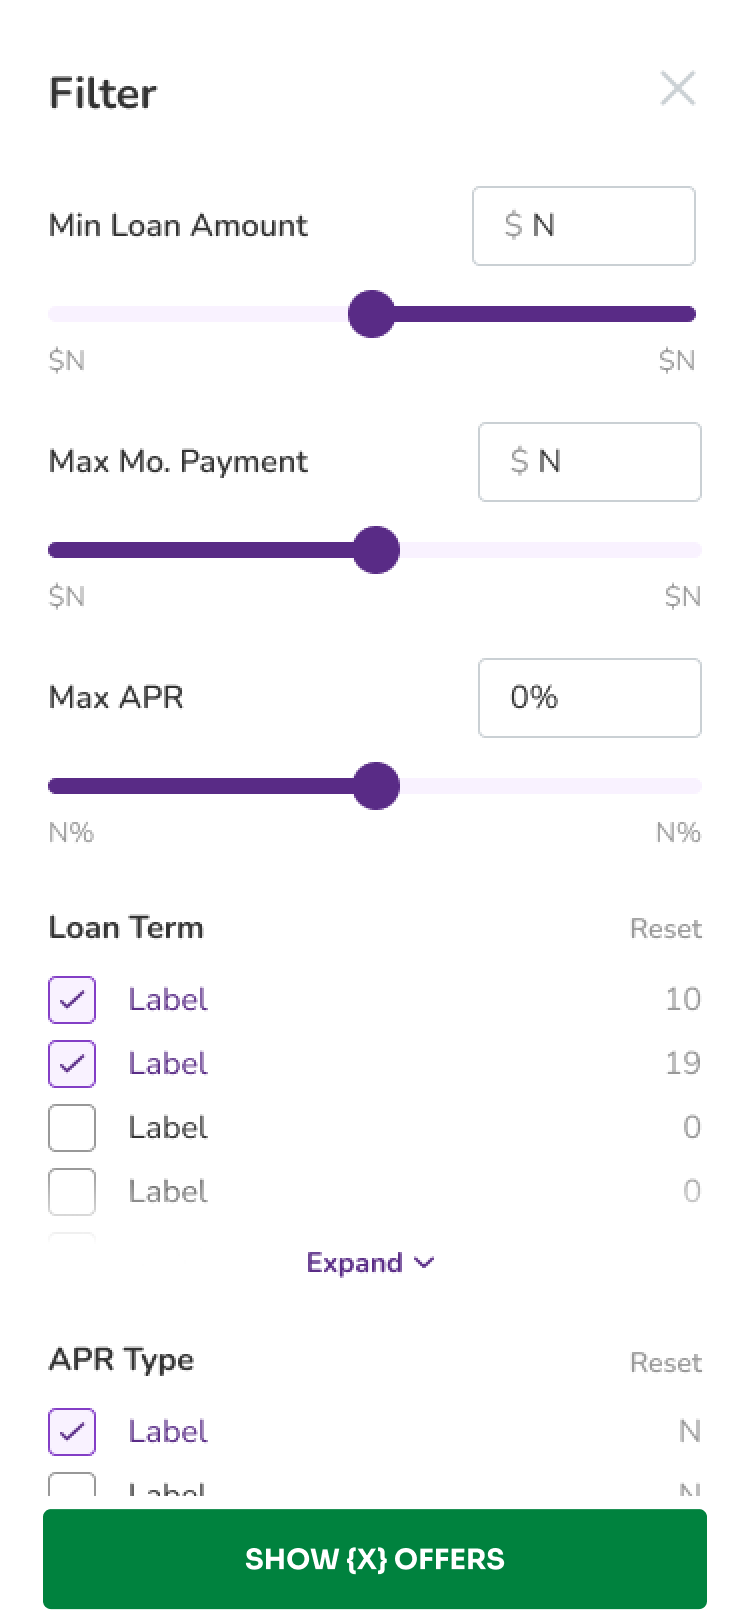Reset the Loan Term filters
This screenshot has height=1624, width=750.
pyautogui.click(x=665, y=929)
